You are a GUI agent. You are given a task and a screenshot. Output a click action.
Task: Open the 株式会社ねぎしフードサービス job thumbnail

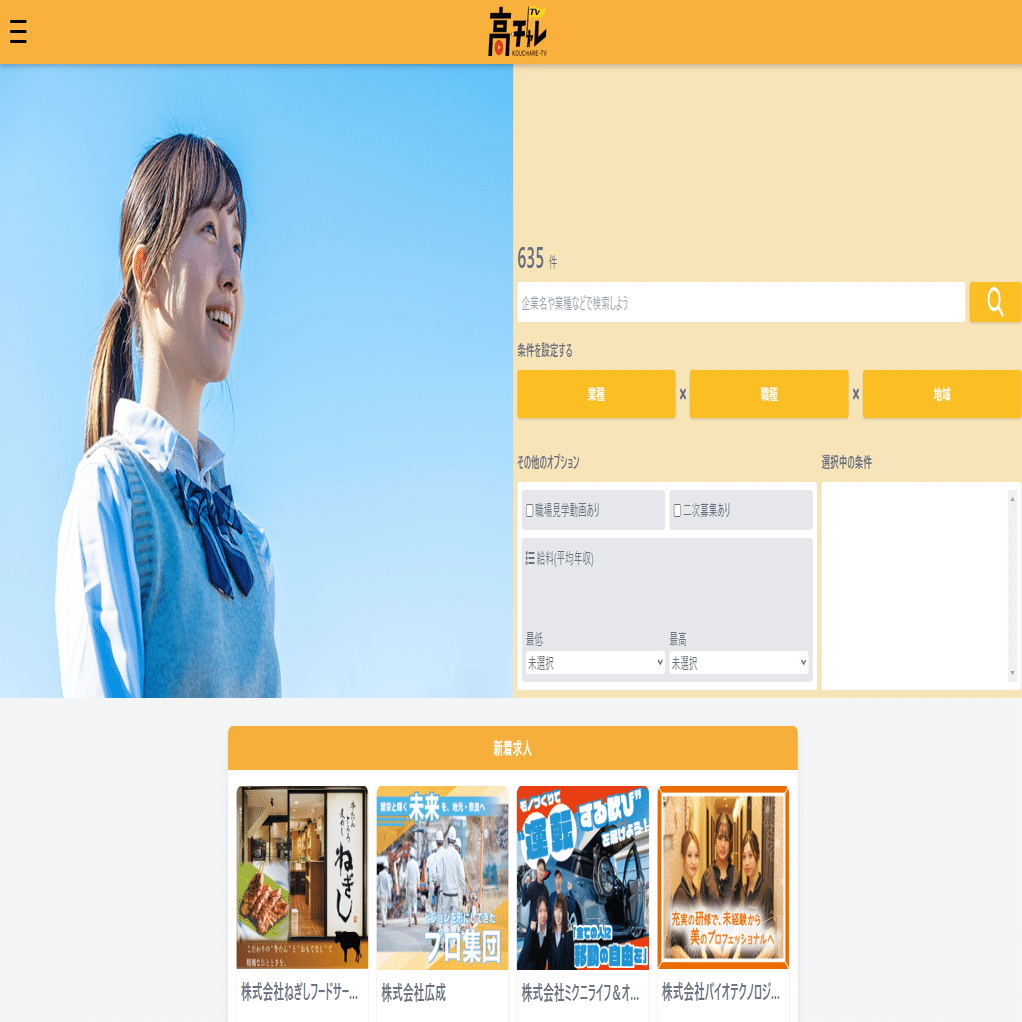(x=302, y=877)
